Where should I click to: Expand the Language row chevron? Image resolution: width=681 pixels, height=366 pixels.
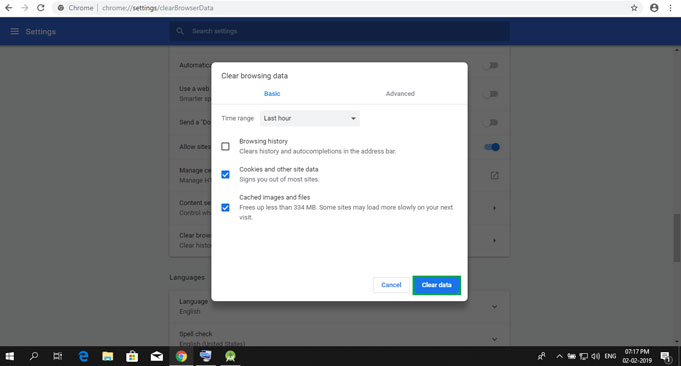point(494,307)
